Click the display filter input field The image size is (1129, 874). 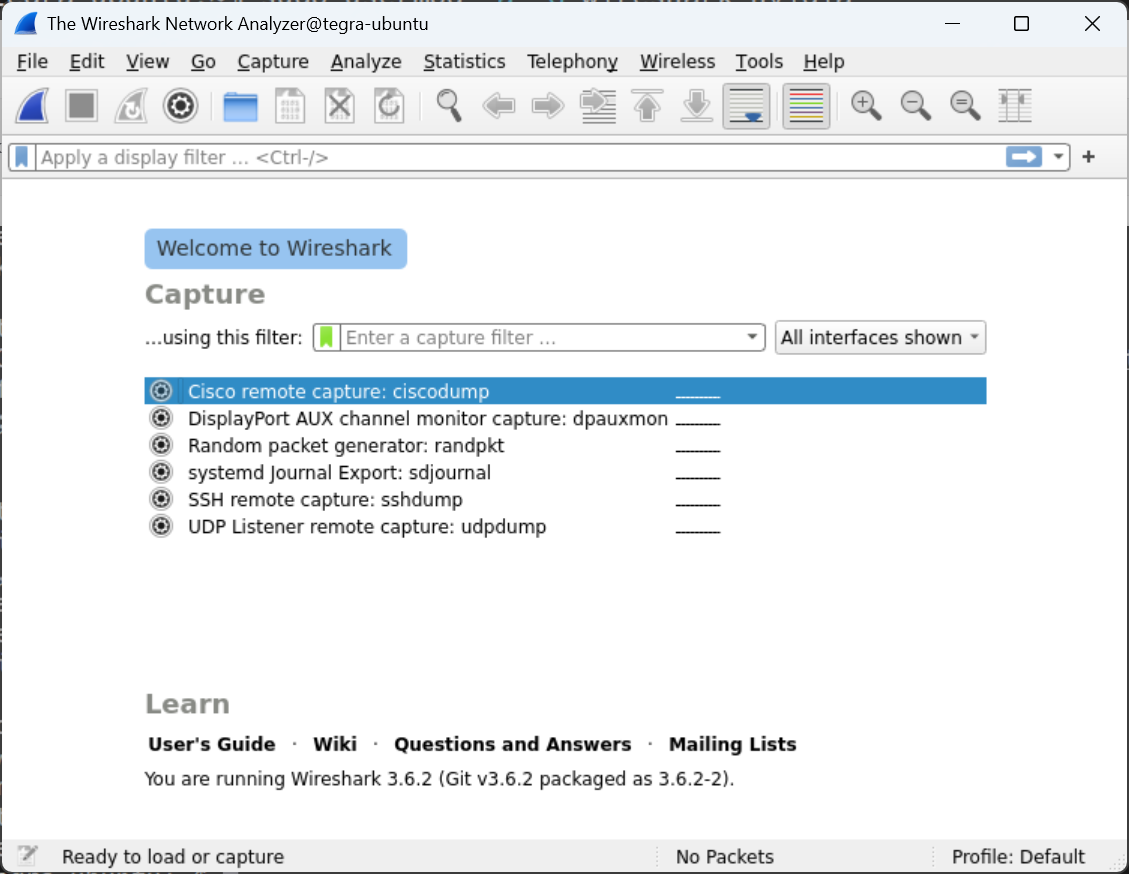coord(518,157)
